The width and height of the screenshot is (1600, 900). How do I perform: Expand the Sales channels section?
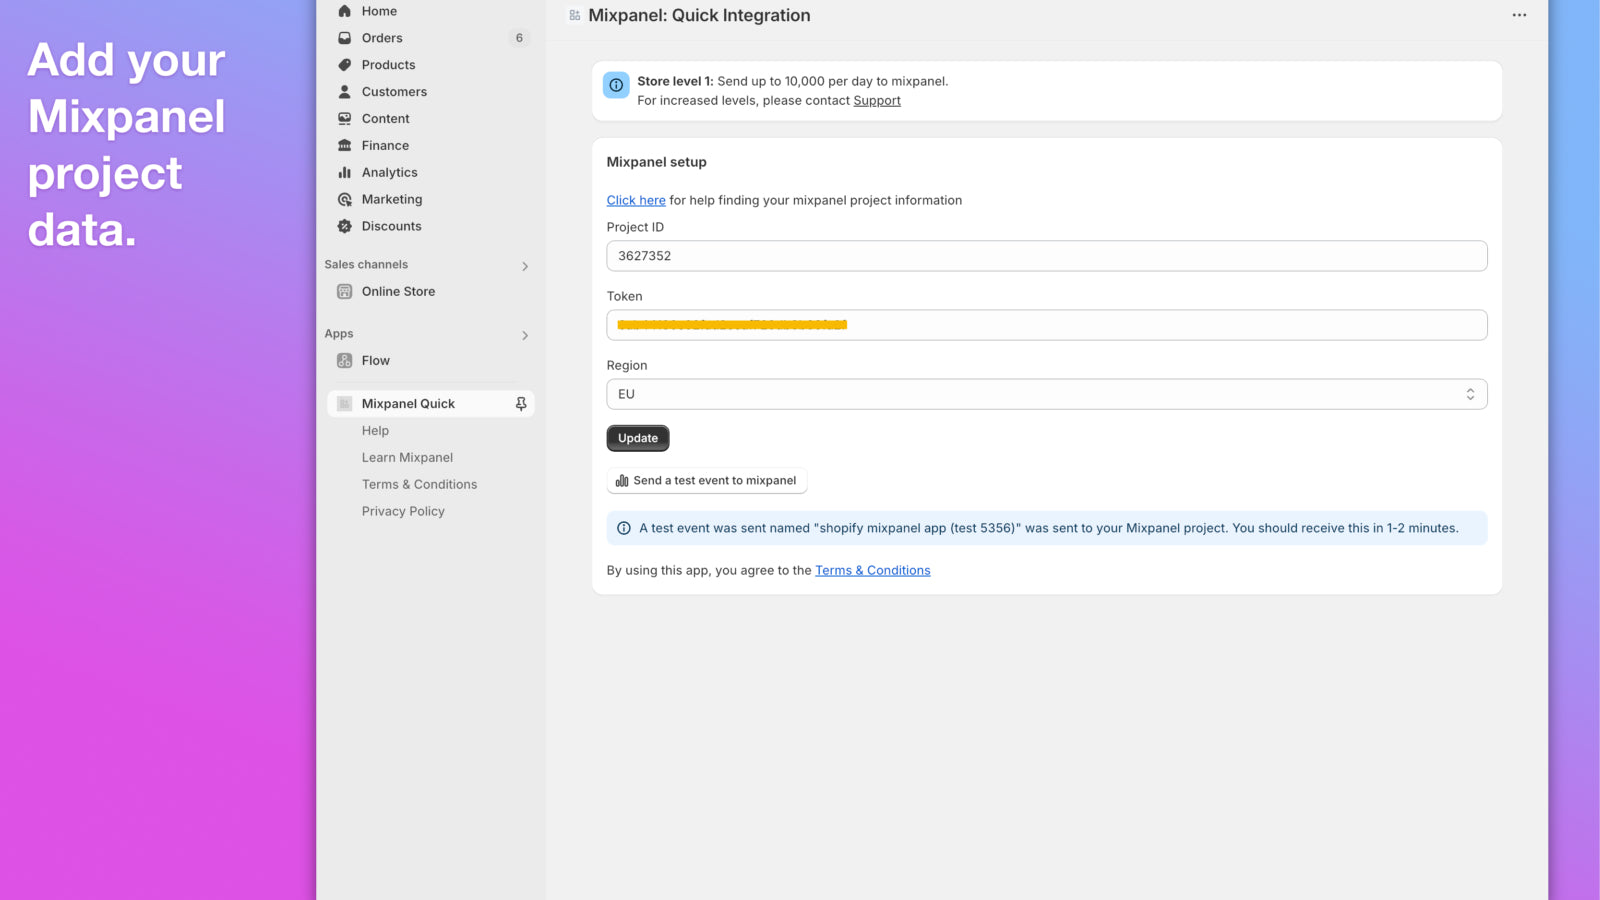point(524,265)
